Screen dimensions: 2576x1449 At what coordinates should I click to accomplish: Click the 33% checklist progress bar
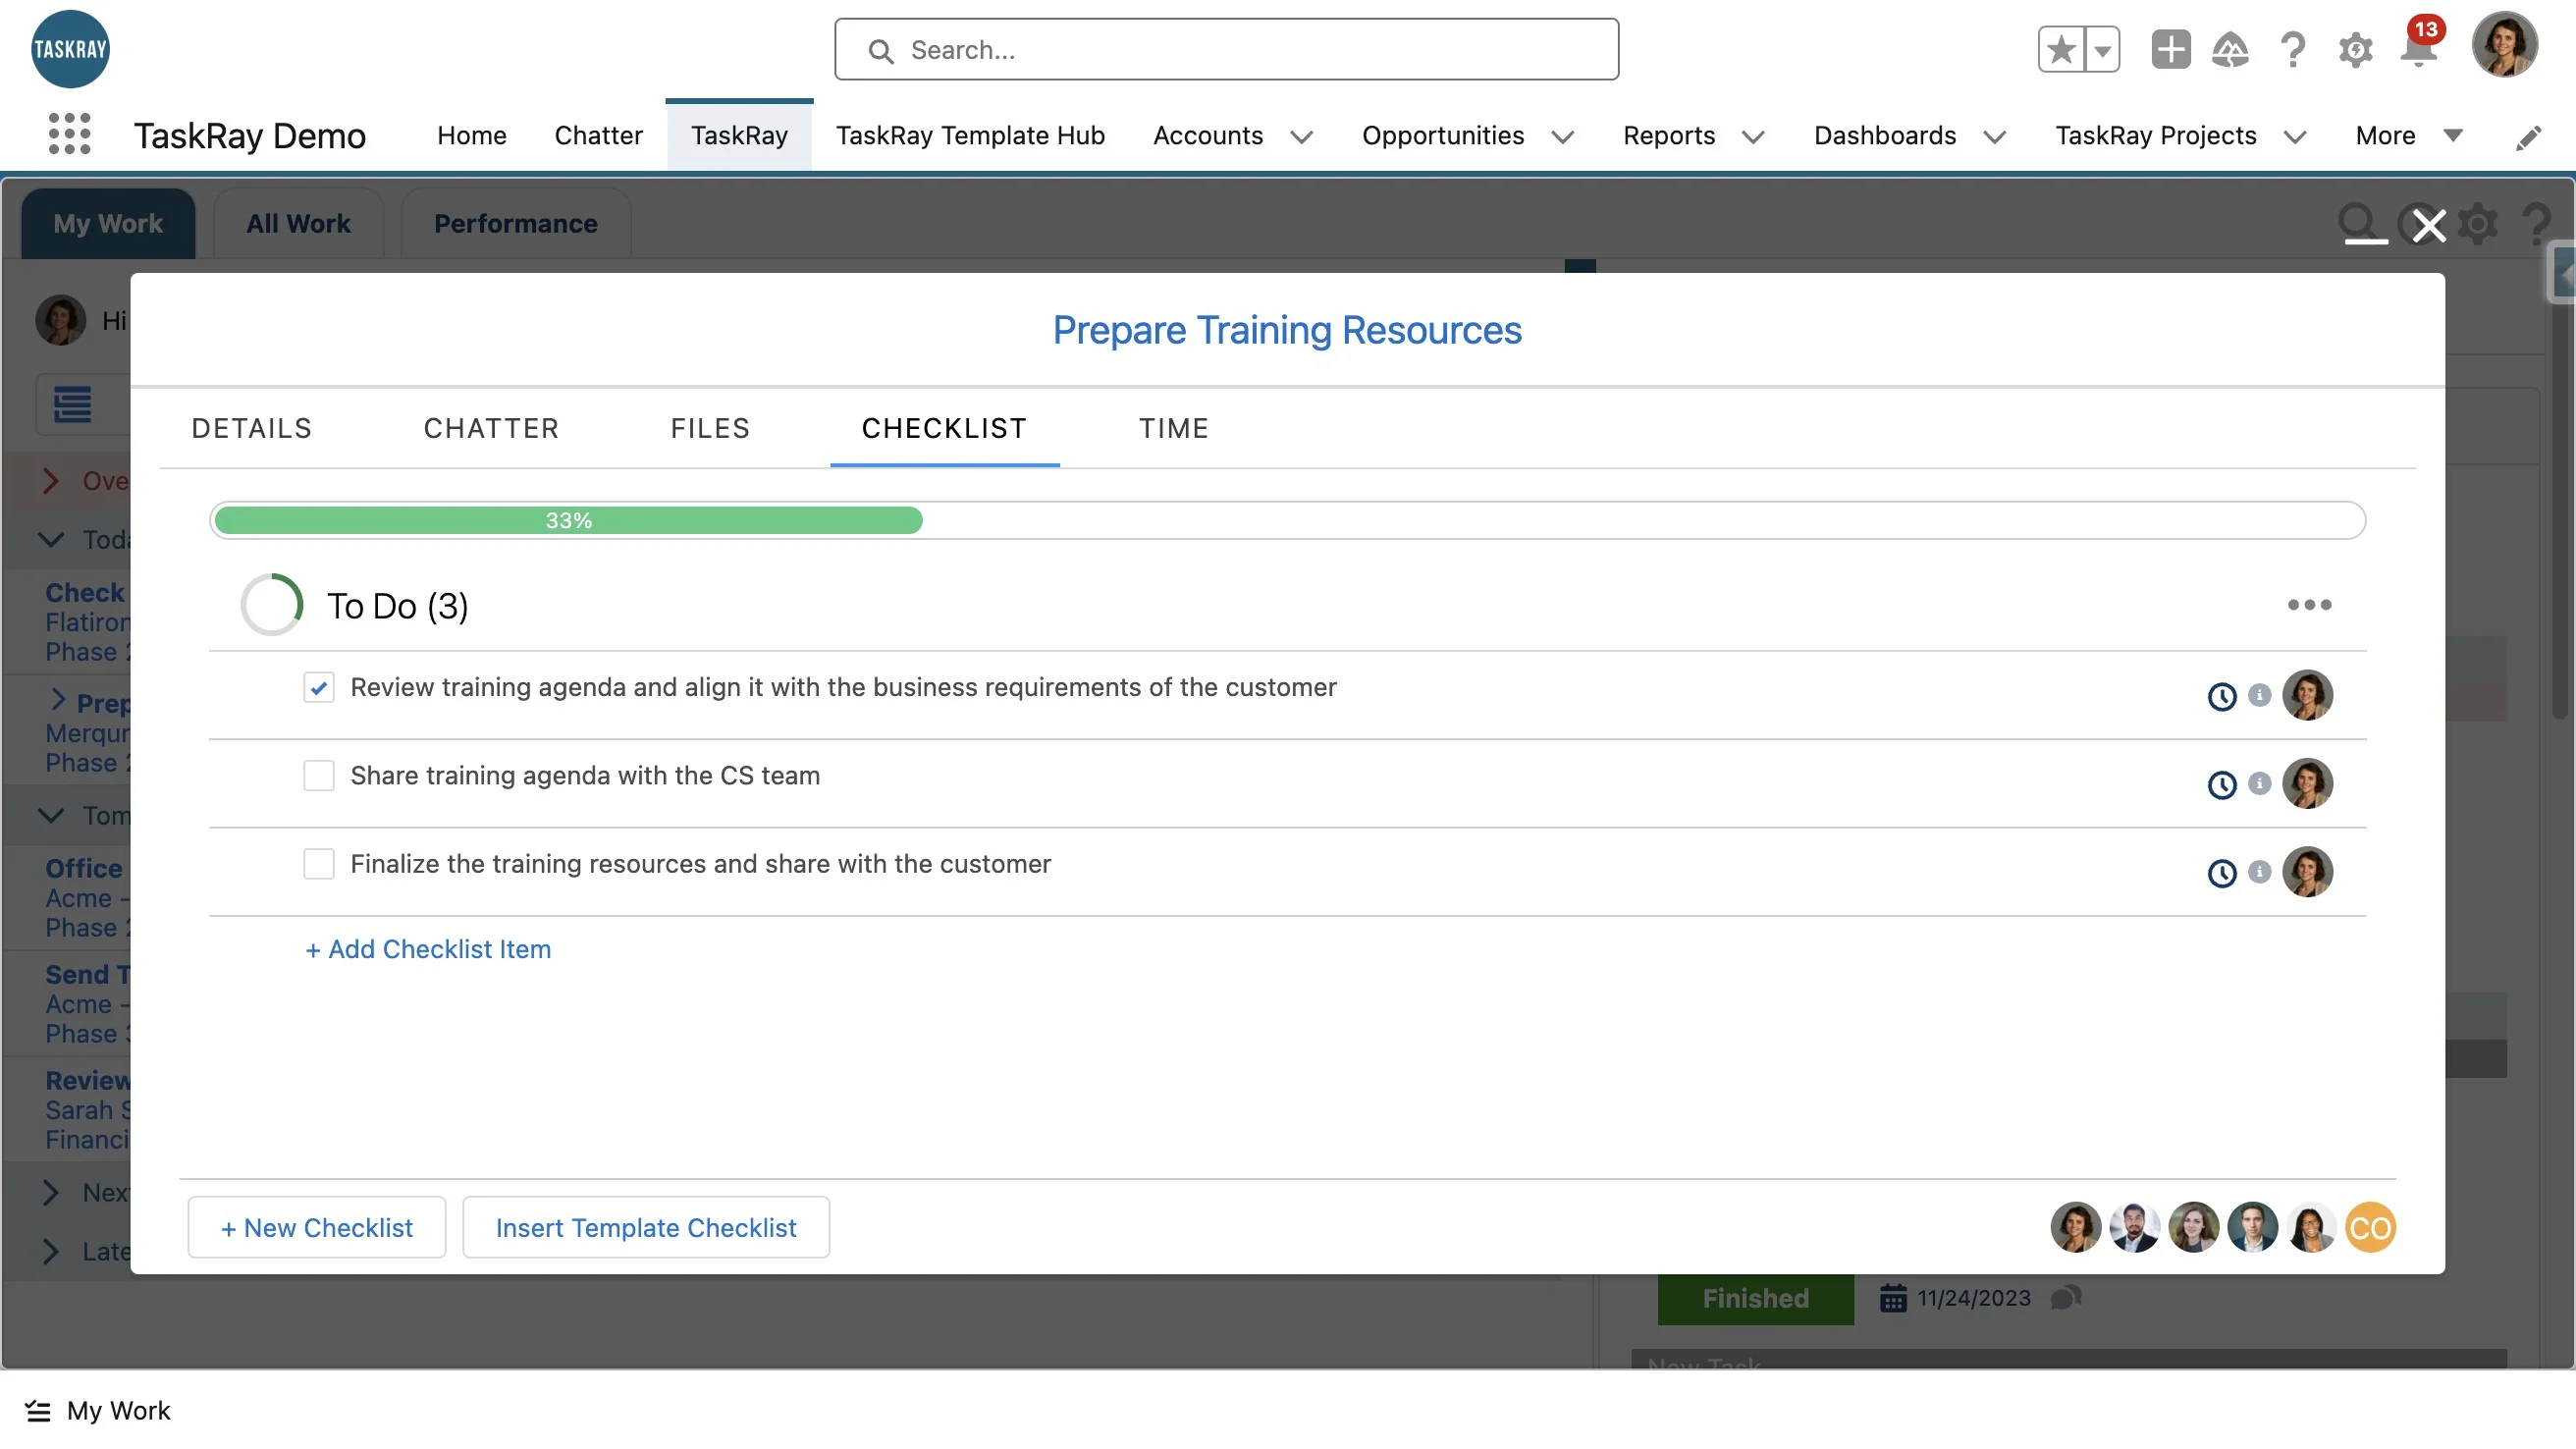pyautogui.click(x=568, y=521)
